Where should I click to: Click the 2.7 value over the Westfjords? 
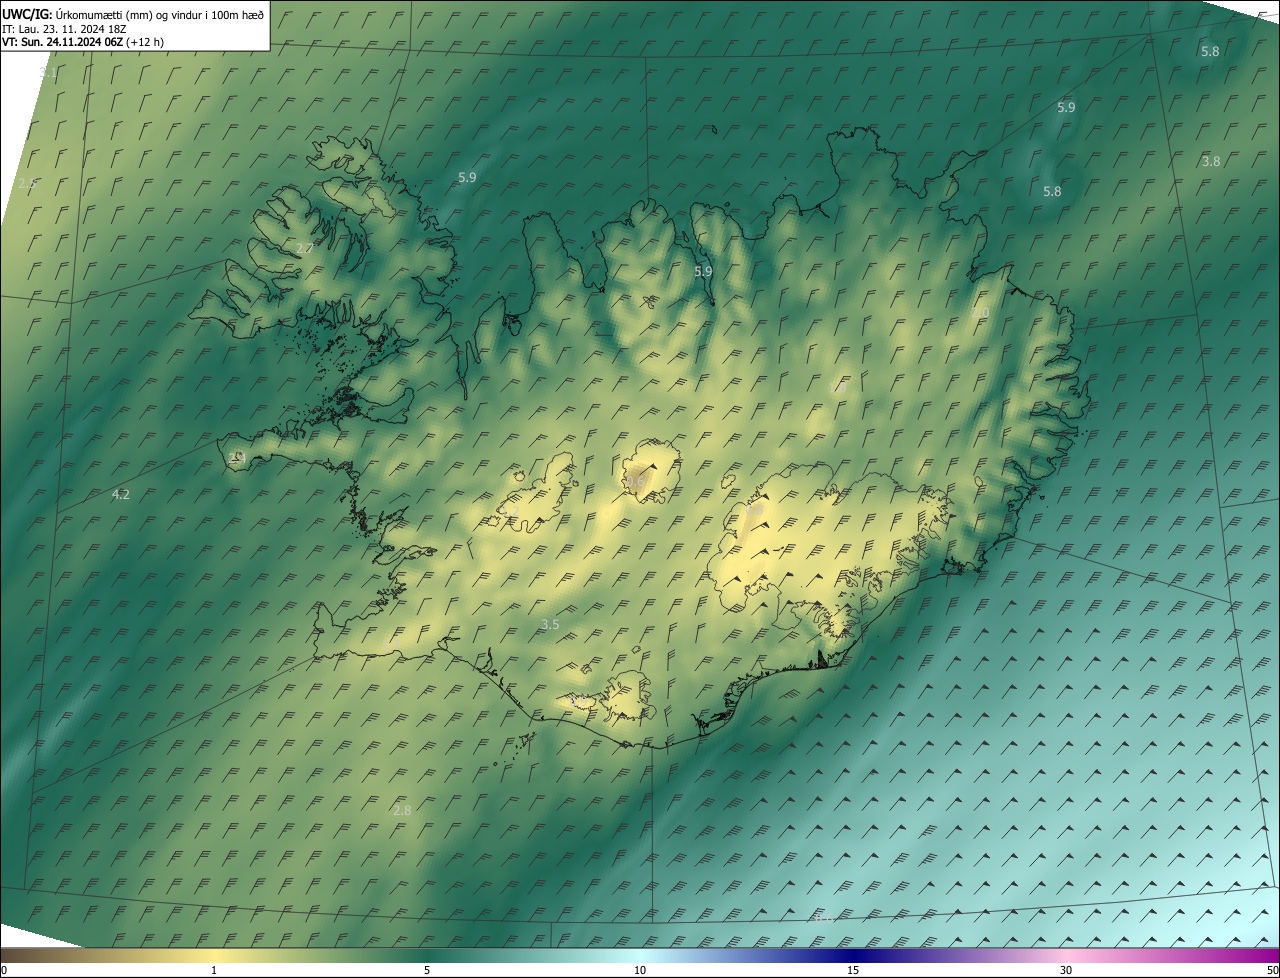tap(305, 248)
